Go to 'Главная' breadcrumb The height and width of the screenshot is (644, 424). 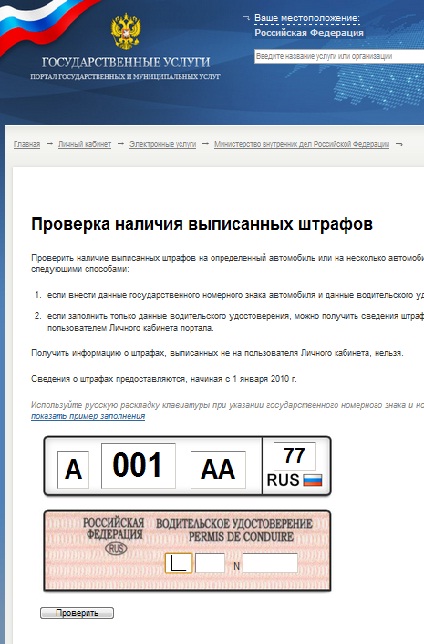pos(27,144)
